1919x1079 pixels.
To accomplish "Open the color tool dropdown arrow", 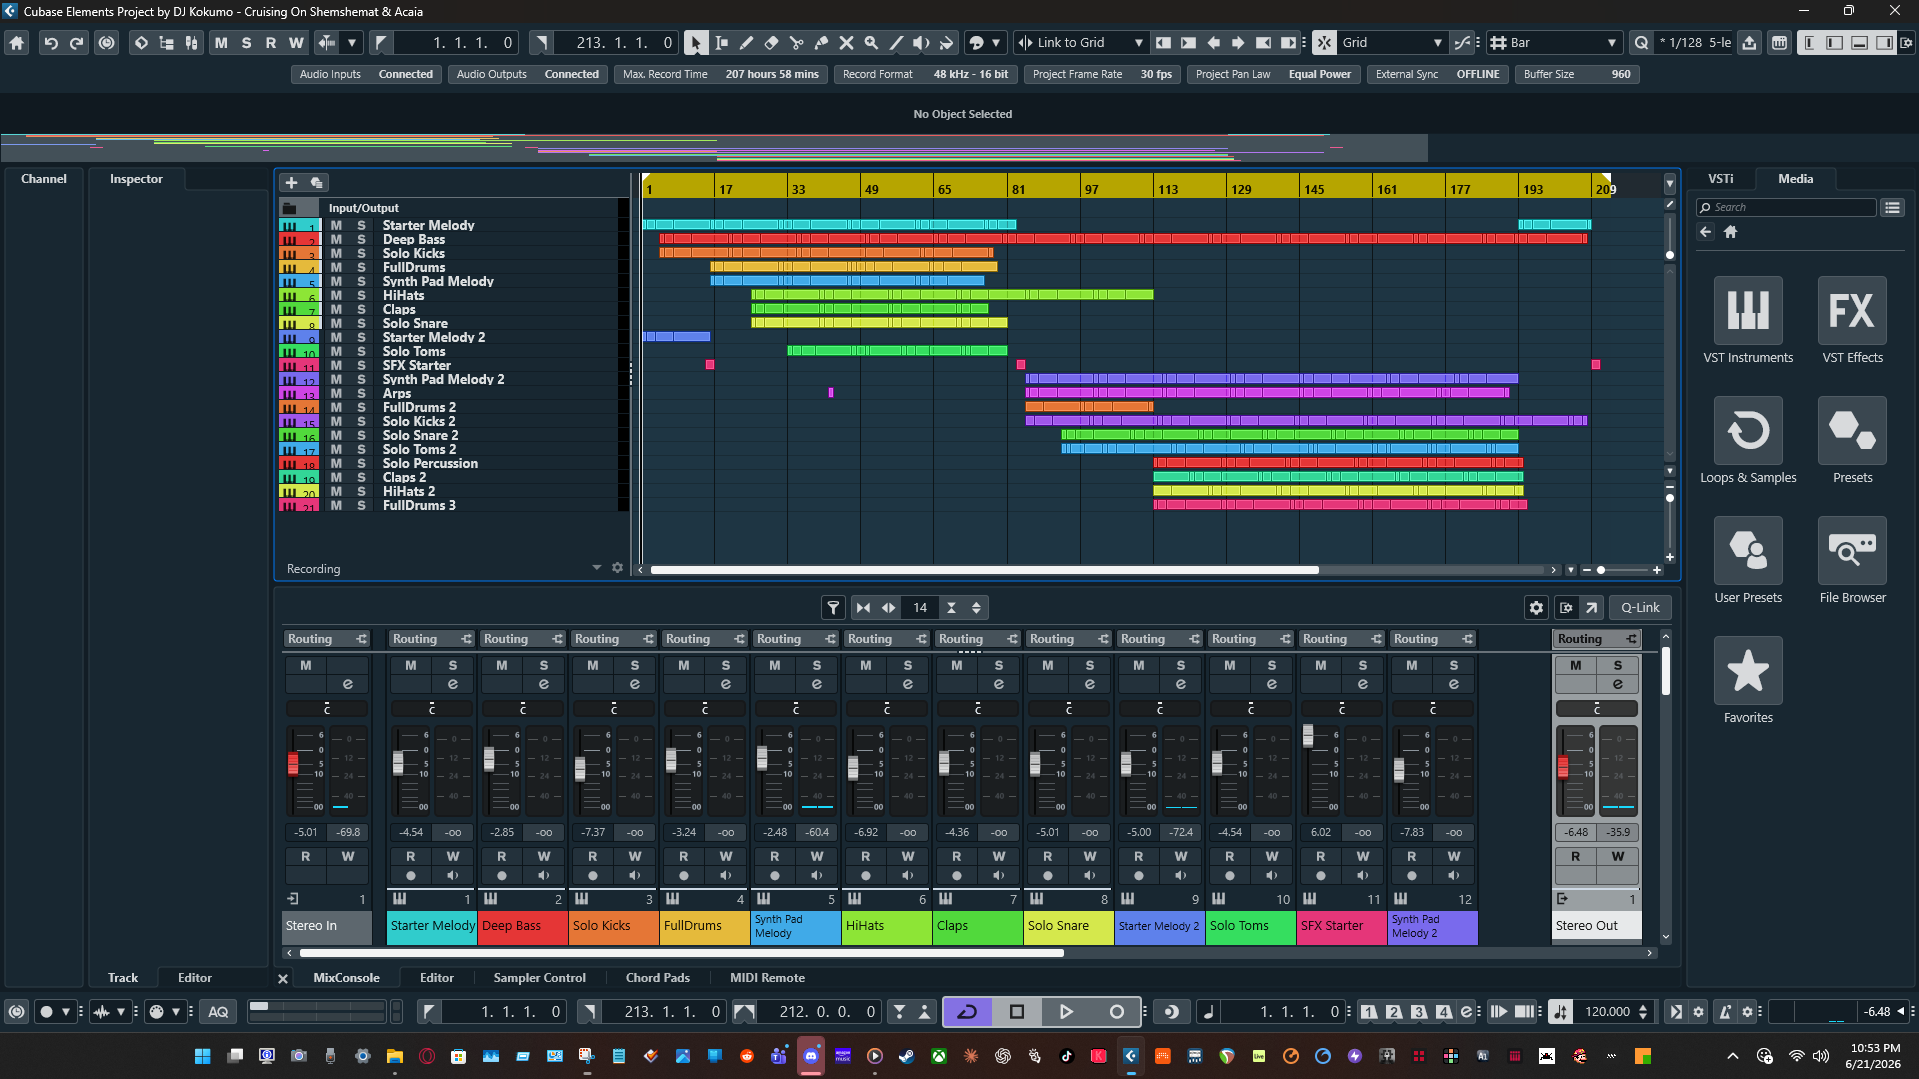I will 996,43.
